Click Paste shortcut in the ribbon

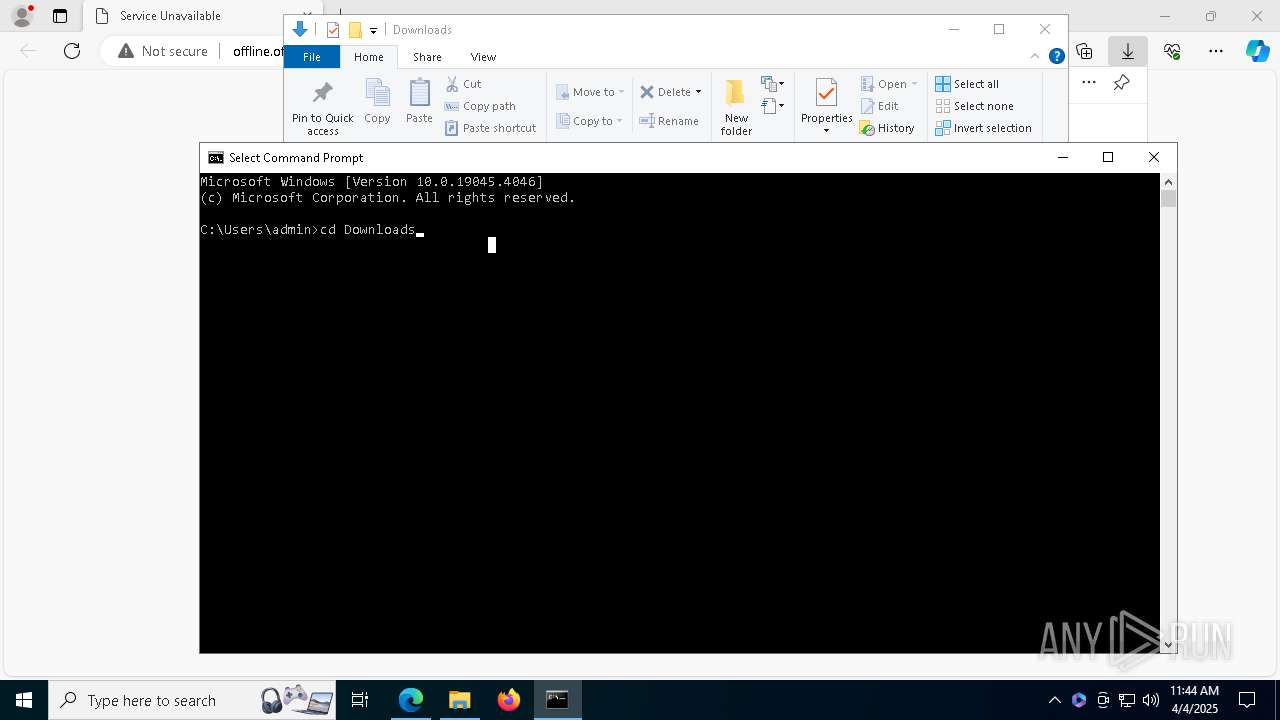coord(490,128)
